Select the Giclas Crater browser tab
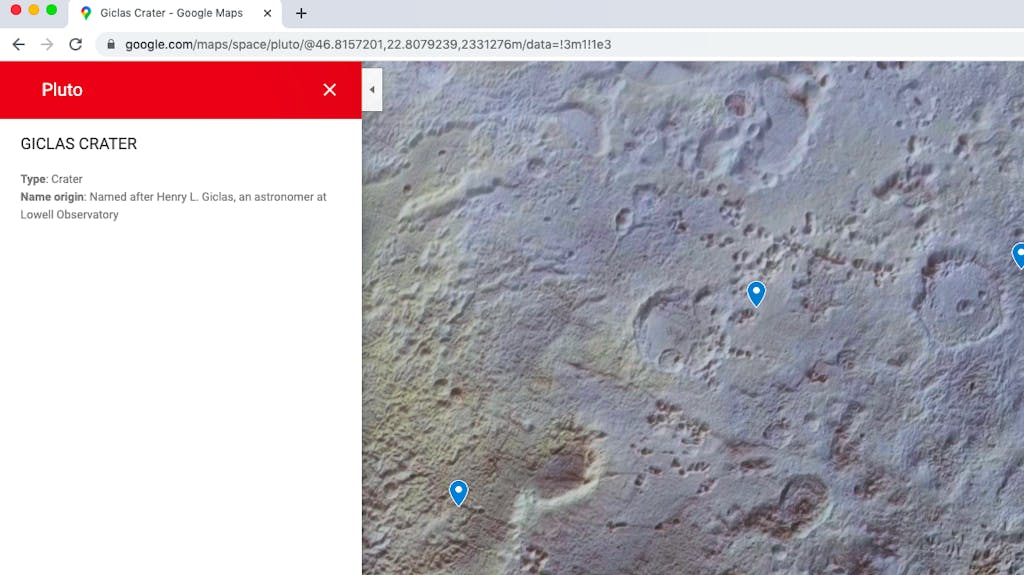1024x575 pixels. point(175,13)
